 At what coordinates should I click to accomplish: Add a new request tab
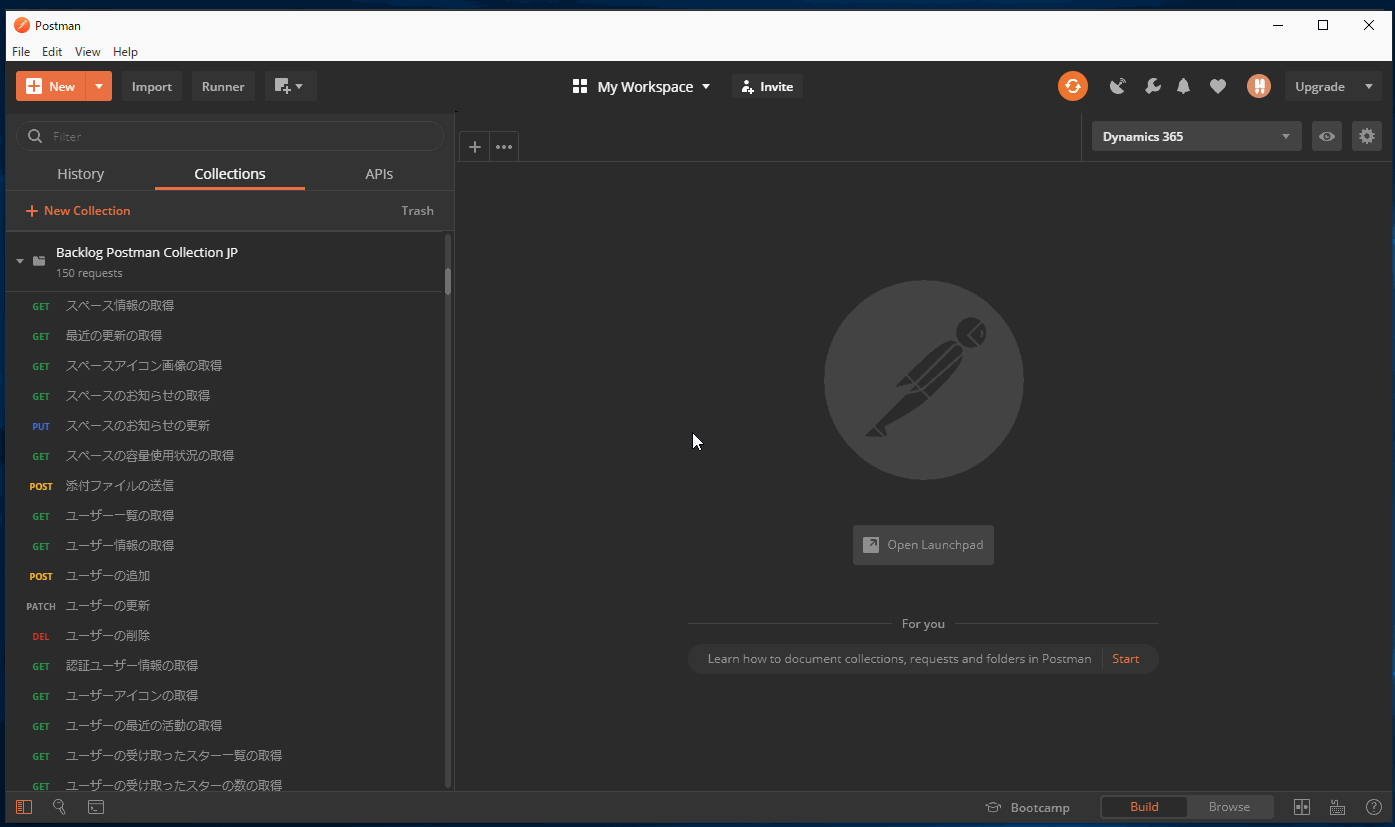tap(475, 147)
